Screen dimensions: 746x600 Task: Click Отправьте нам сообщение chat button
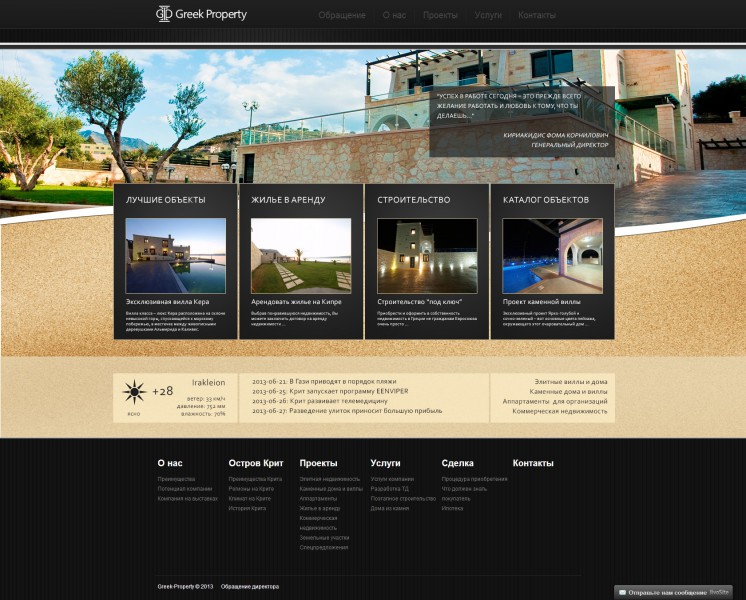tap(673, 592)
